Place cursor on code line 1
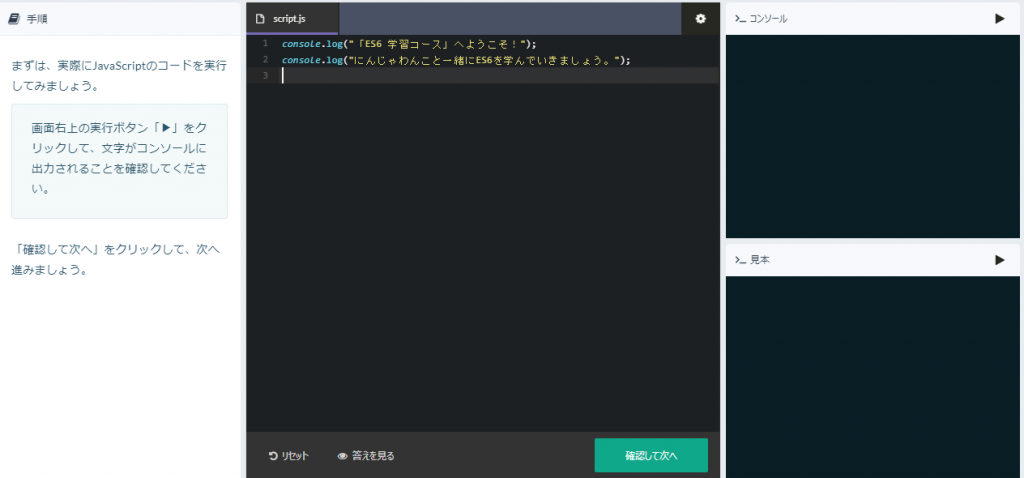 pos(409,44)
